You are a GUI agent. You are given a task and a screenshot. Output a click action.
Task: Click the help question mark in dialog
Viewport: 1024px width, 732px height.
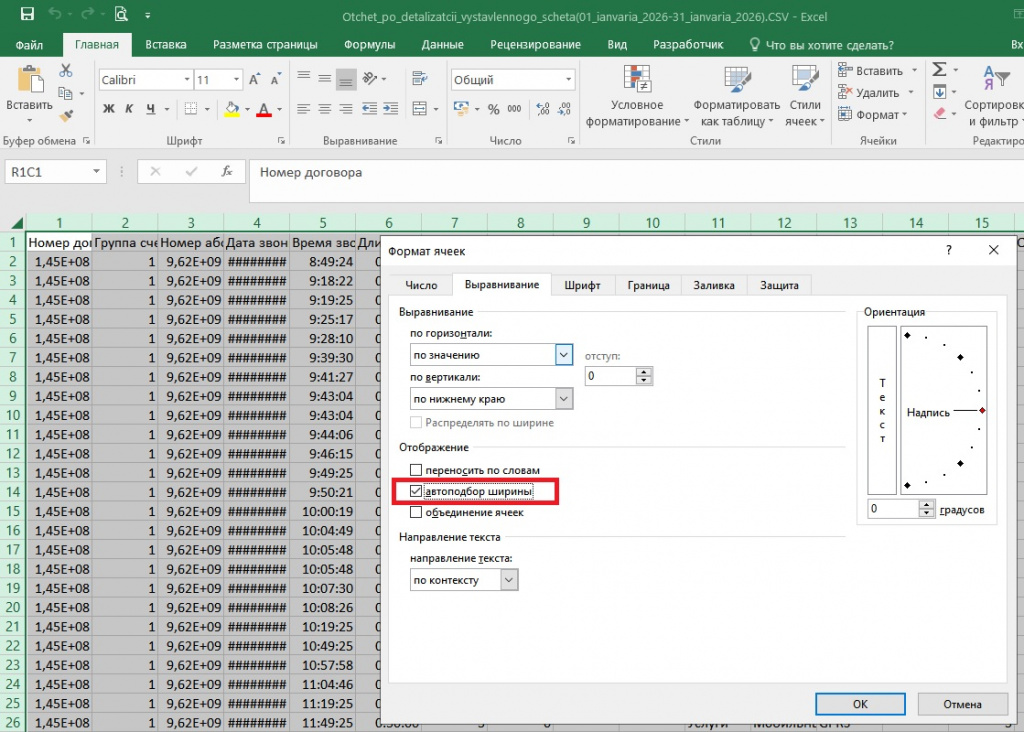[948, 250]
